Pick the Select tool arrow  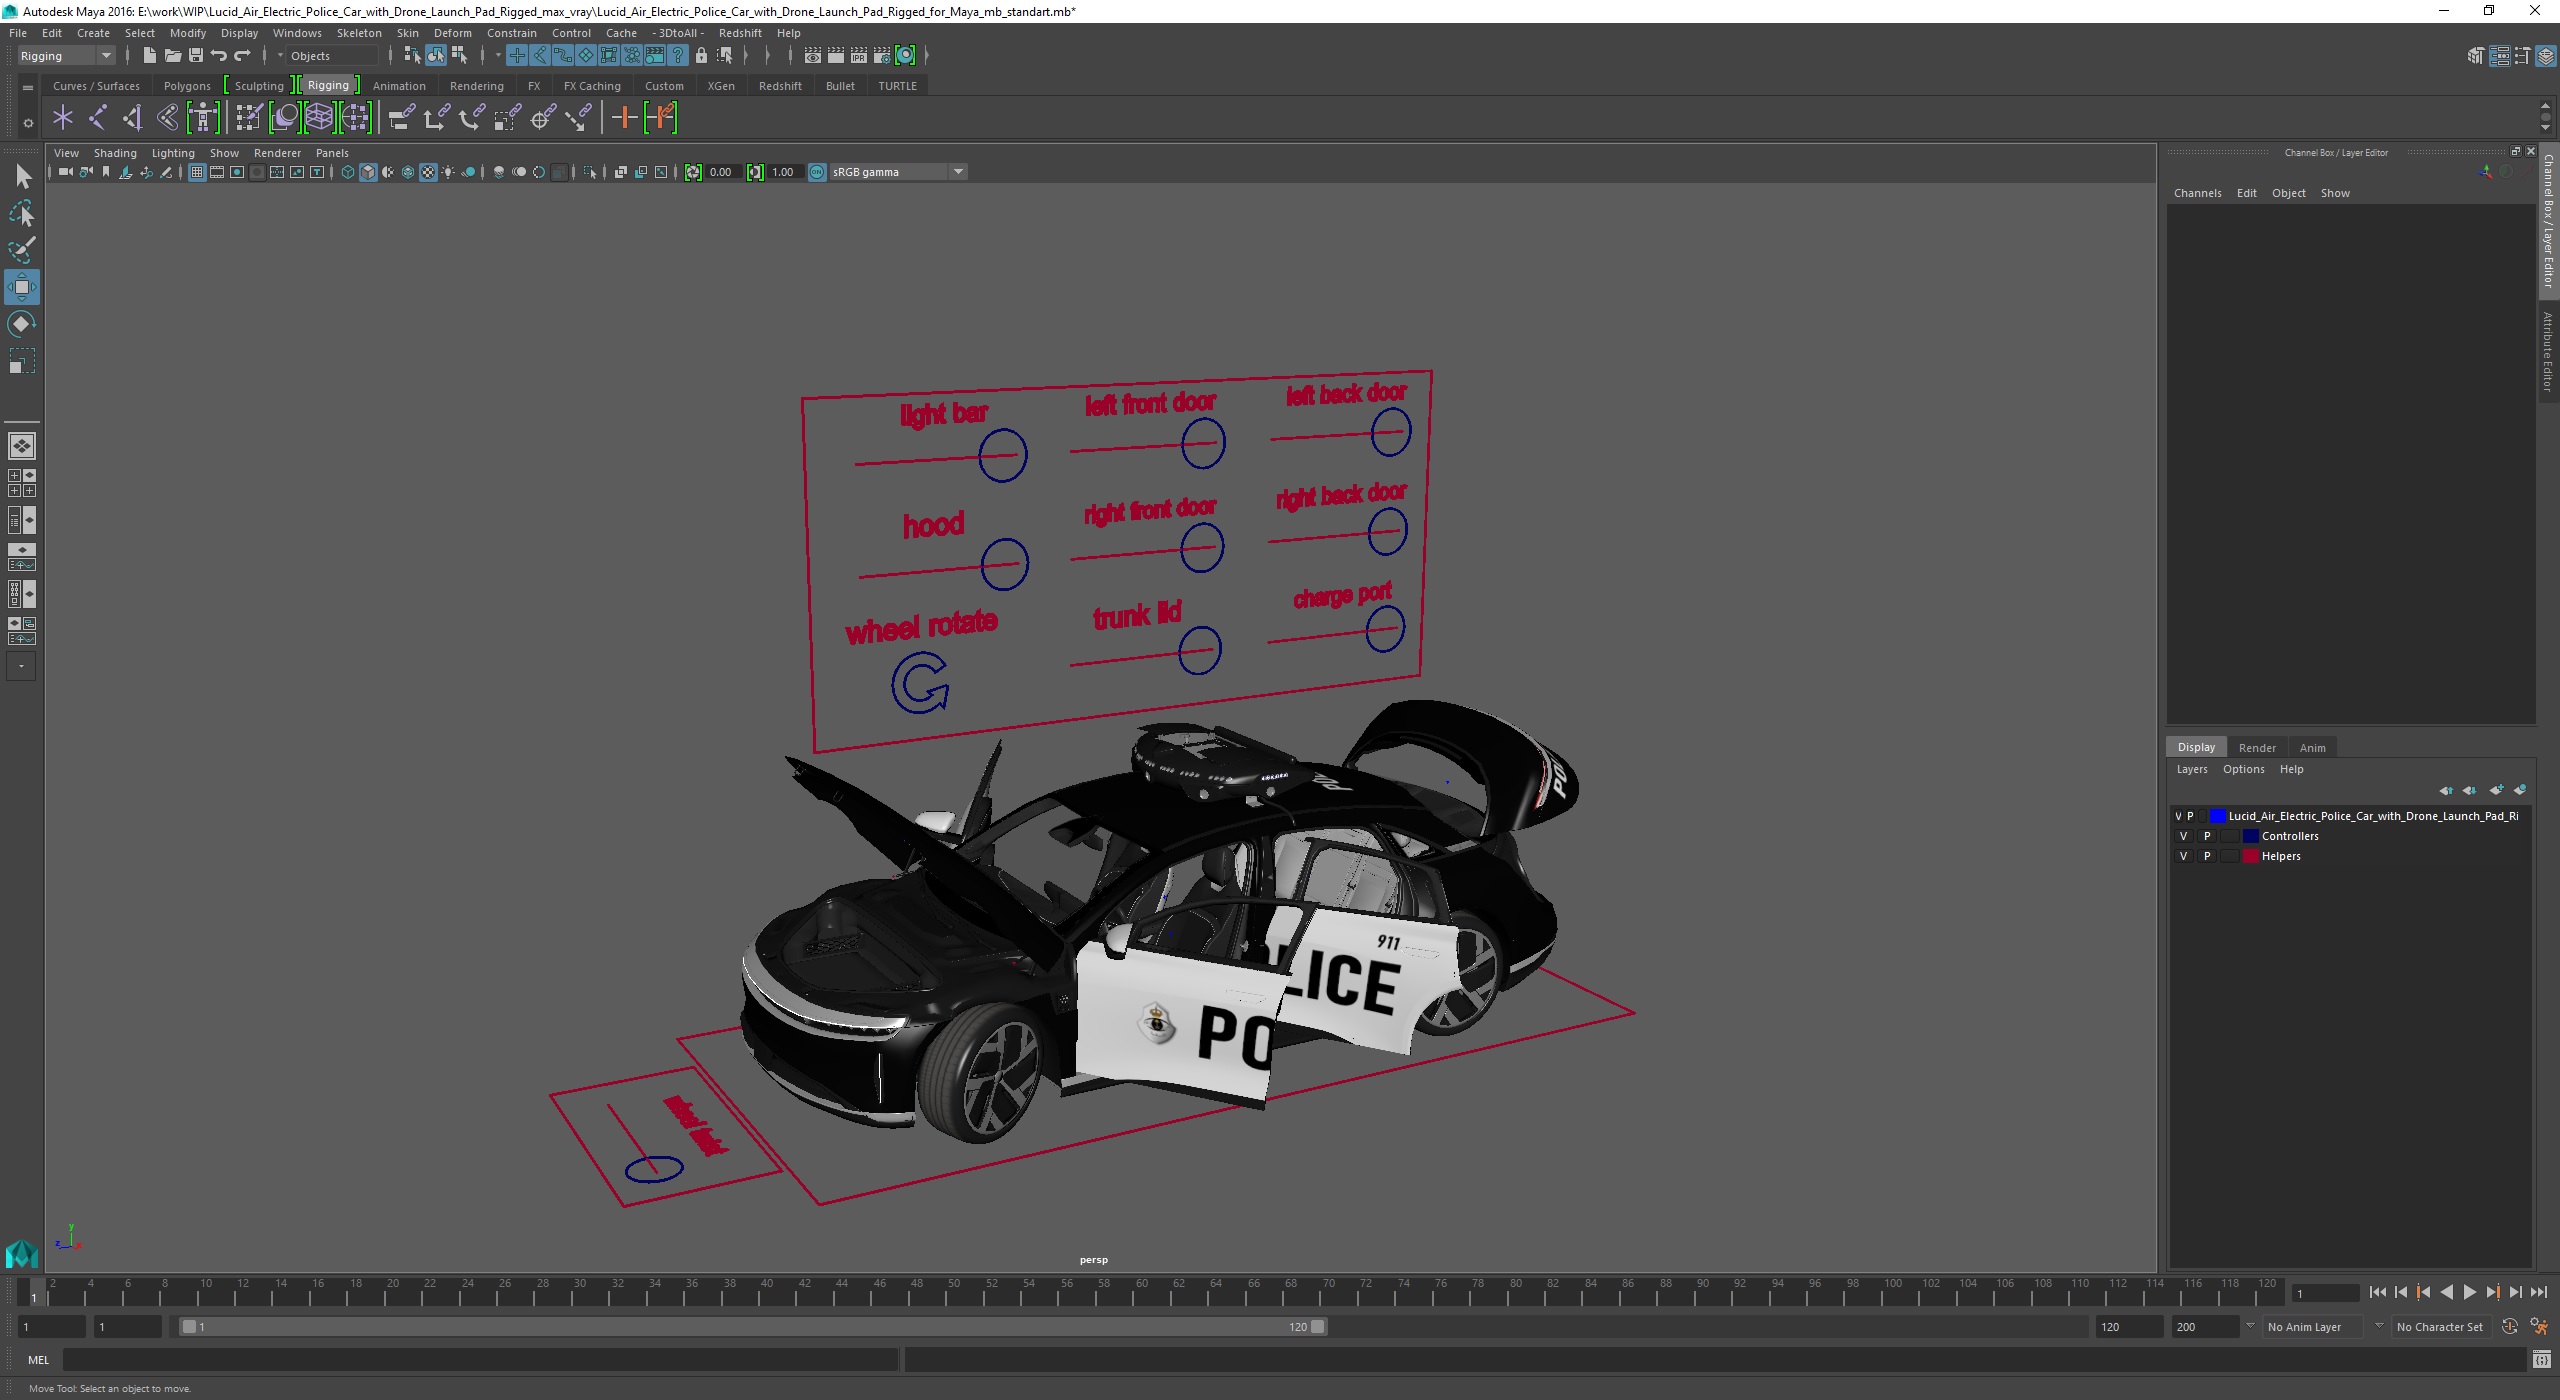22,177
